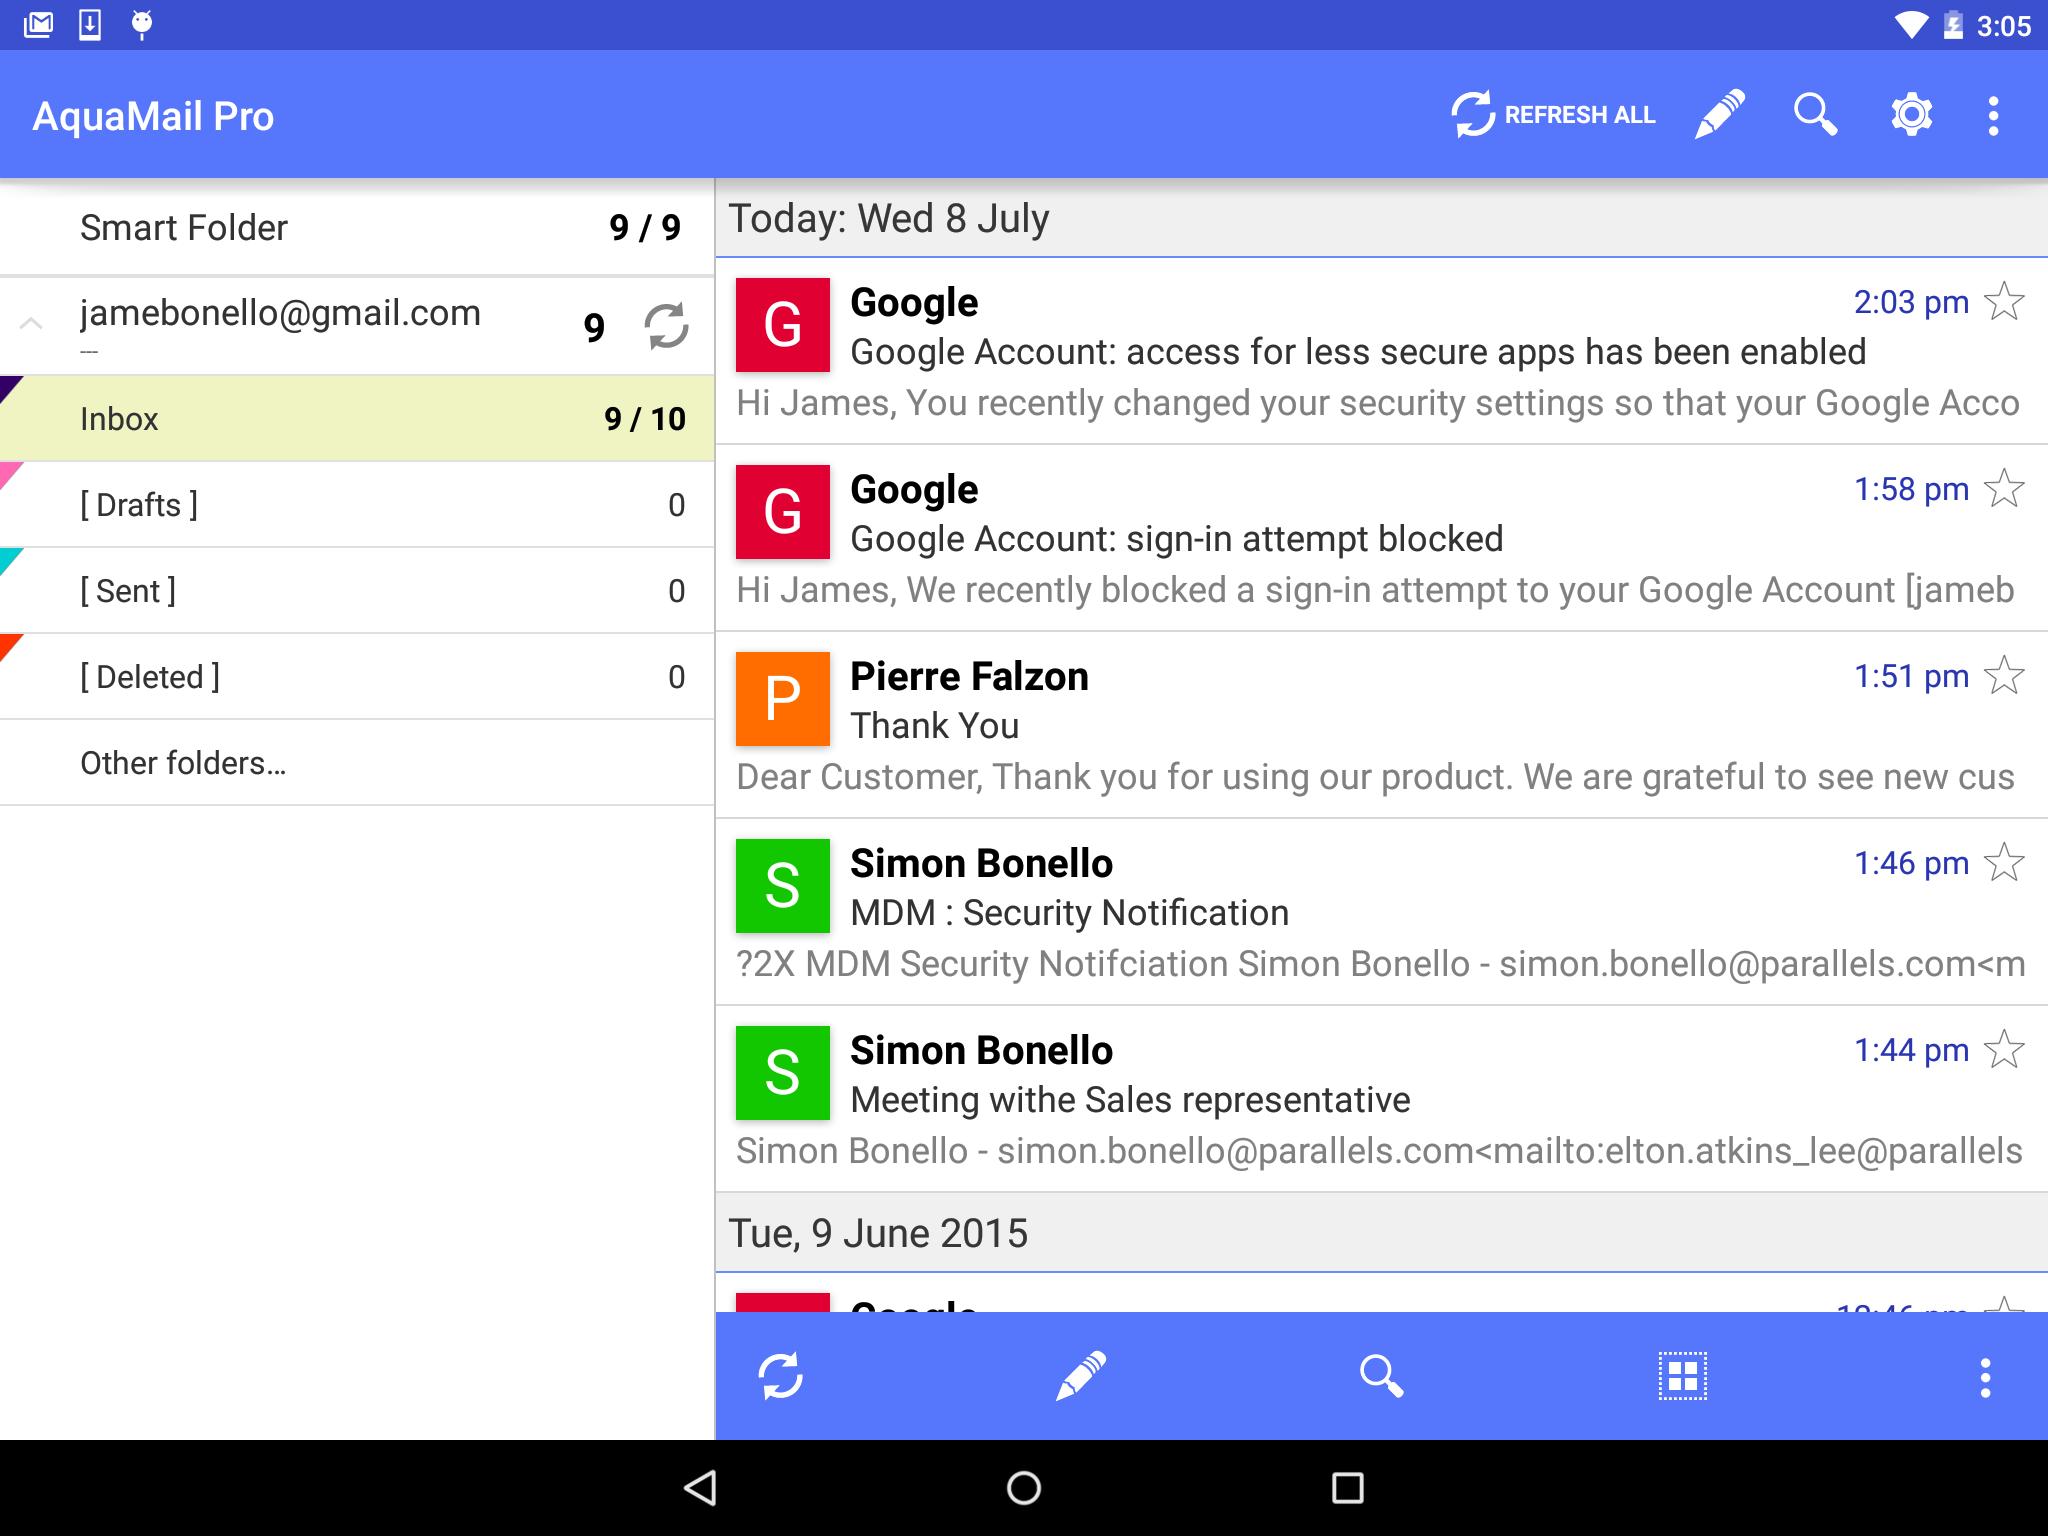This screenshot has width=2048, height=1536.
Task: Tap the search icon in the bottom toolbar
Action: pos(1381,1374)
